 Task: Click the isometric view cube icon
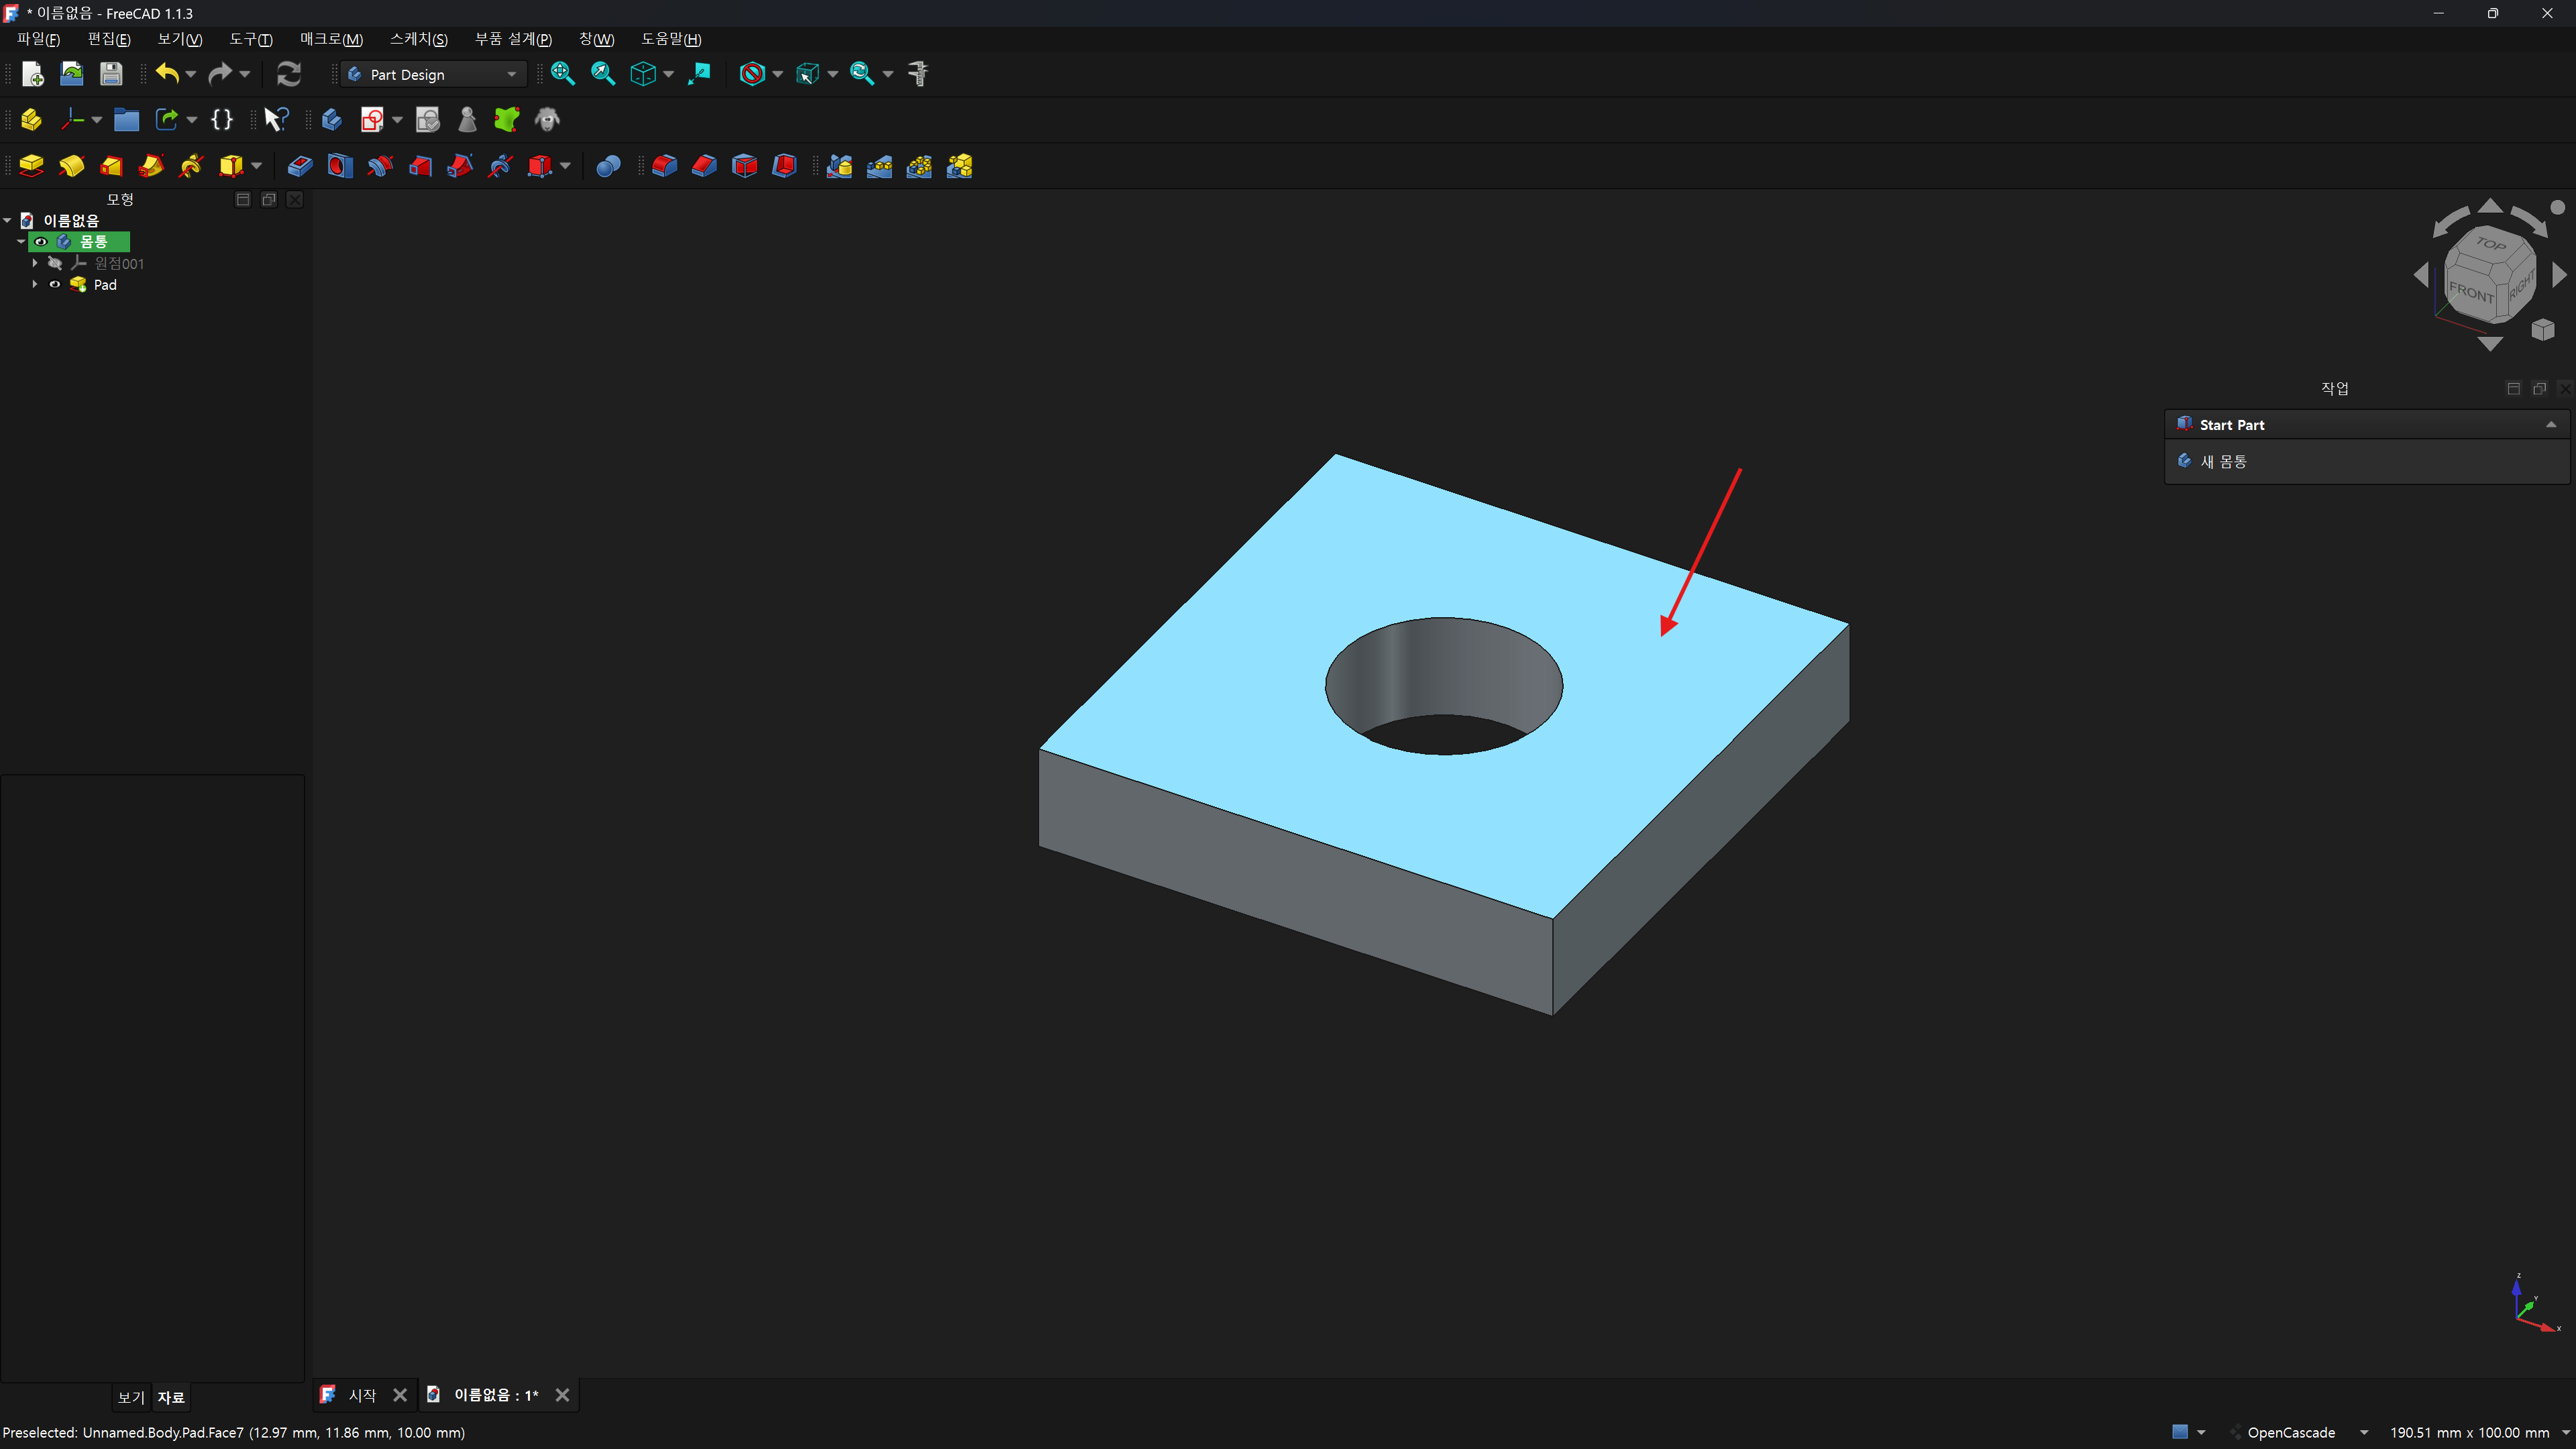(x=643, y=74)
